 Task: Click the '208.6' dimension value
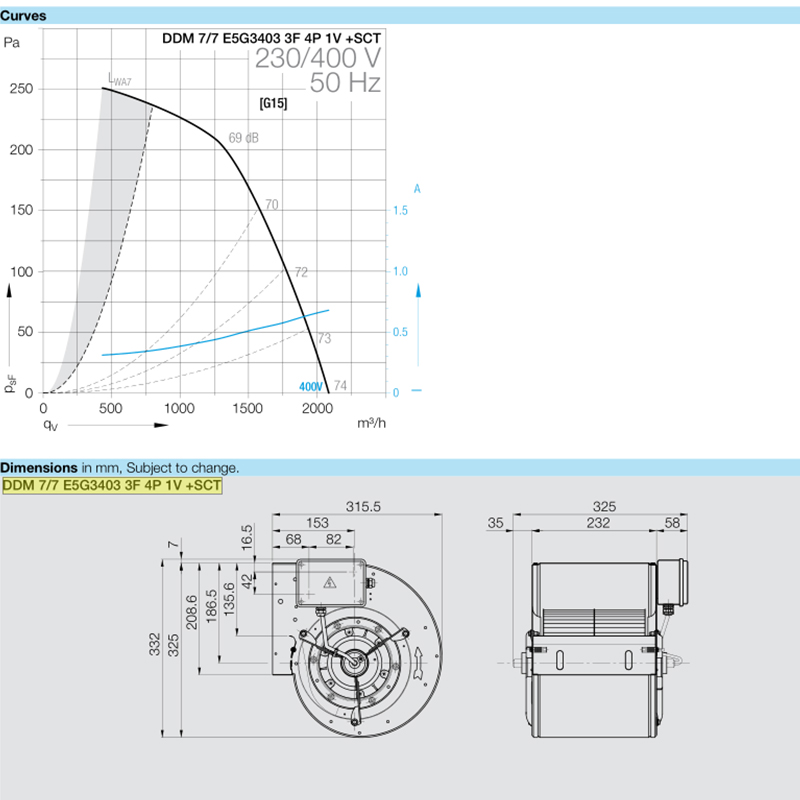(x=191, y=612)
